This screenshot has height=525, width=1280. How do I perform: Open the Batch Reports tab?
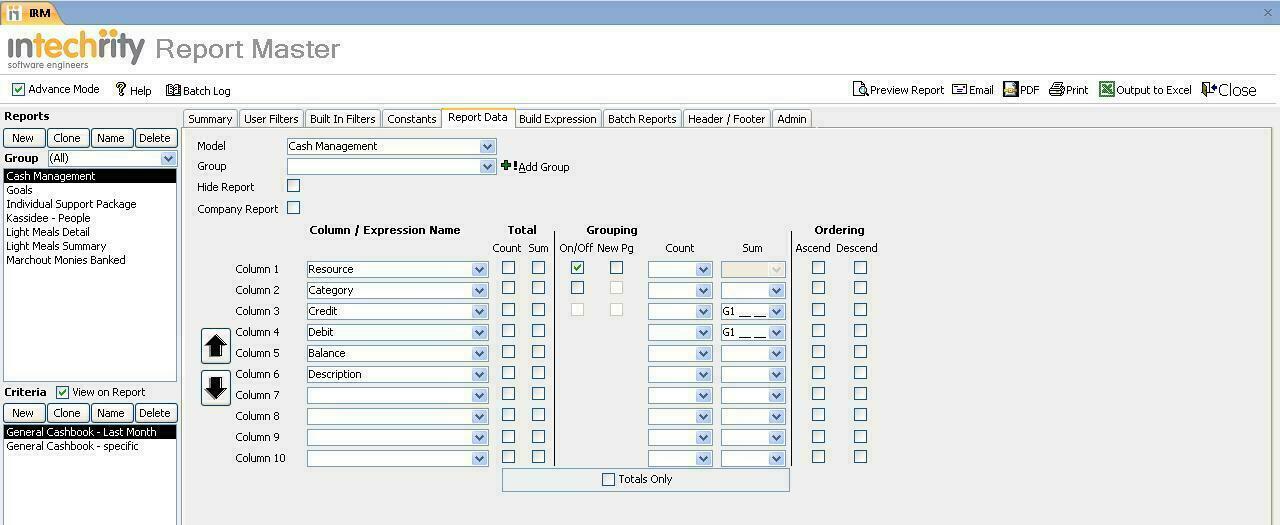[x=642, y=119]
